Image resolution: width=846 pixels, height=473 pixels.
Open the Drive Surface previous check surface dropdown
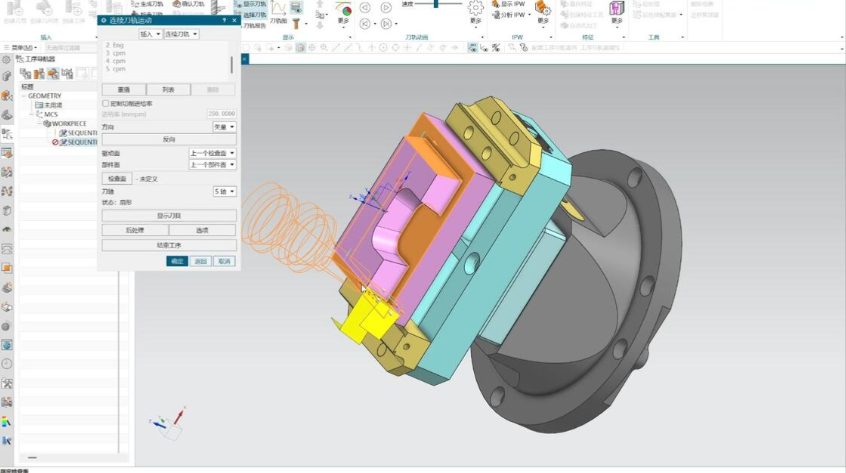[213, 153]
